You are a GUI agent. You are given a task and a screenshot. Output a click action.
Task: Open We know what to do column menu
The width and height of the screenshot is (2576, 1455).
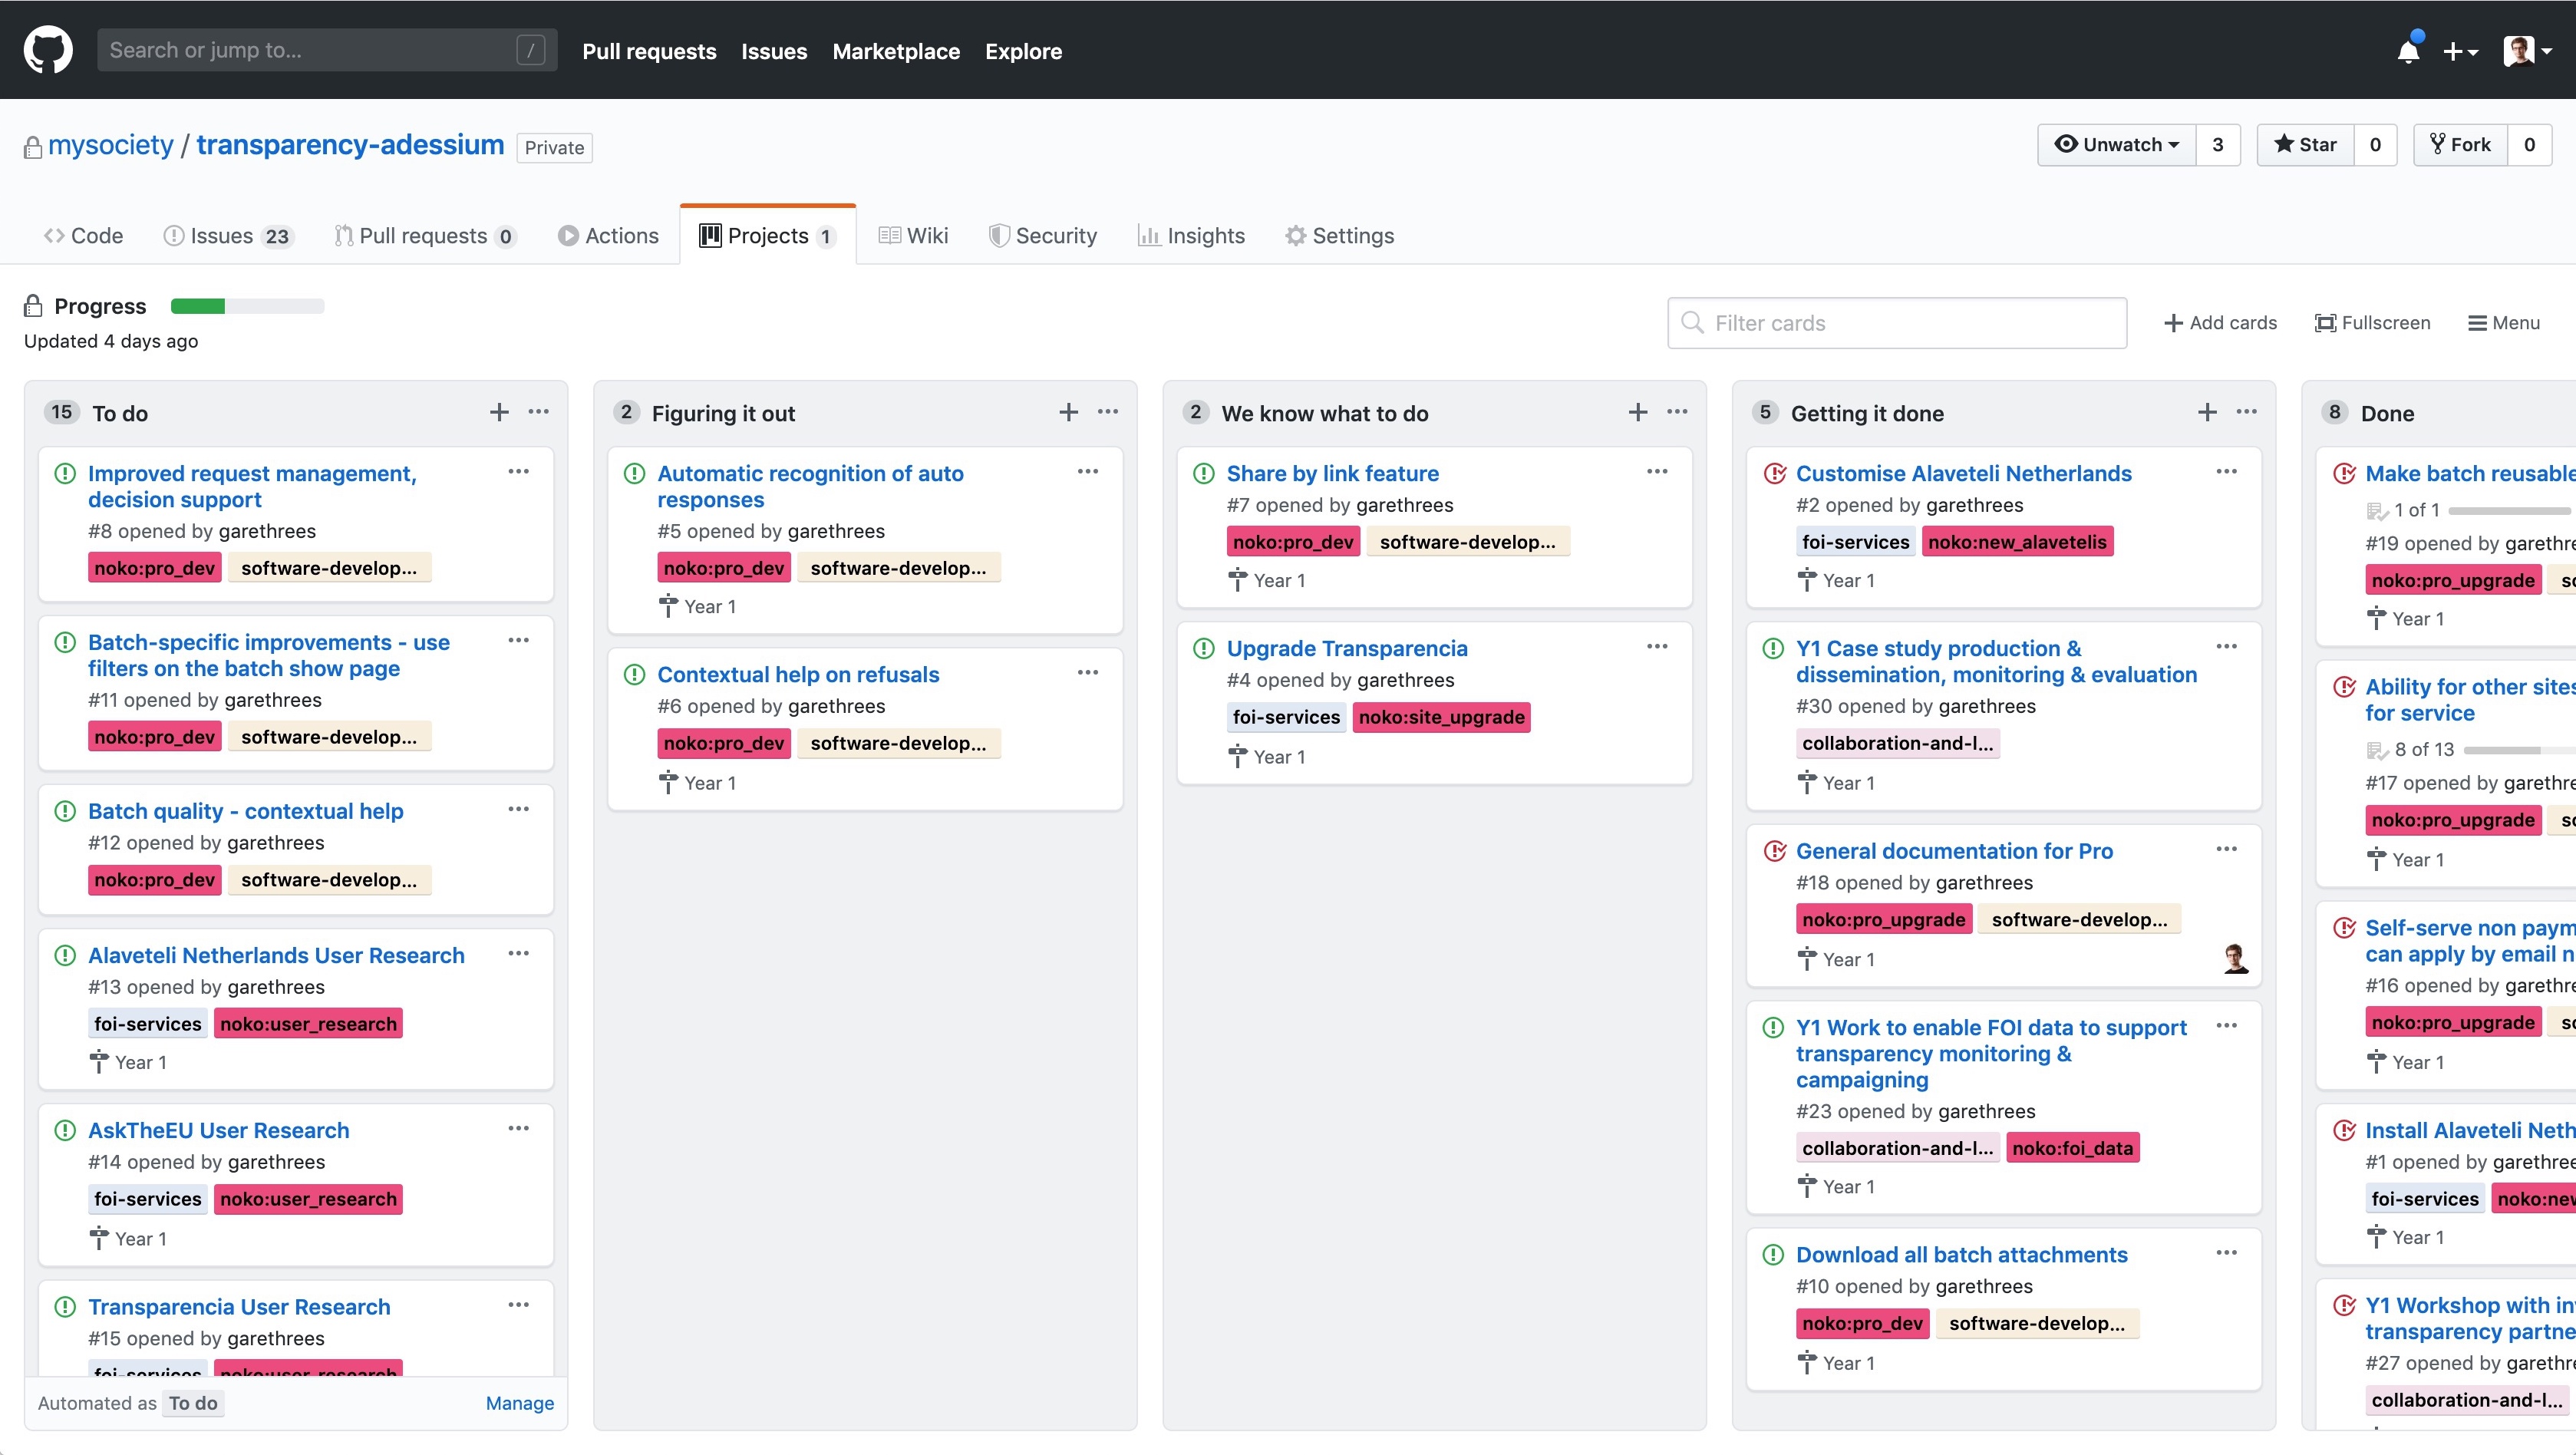coord(1677,412)
